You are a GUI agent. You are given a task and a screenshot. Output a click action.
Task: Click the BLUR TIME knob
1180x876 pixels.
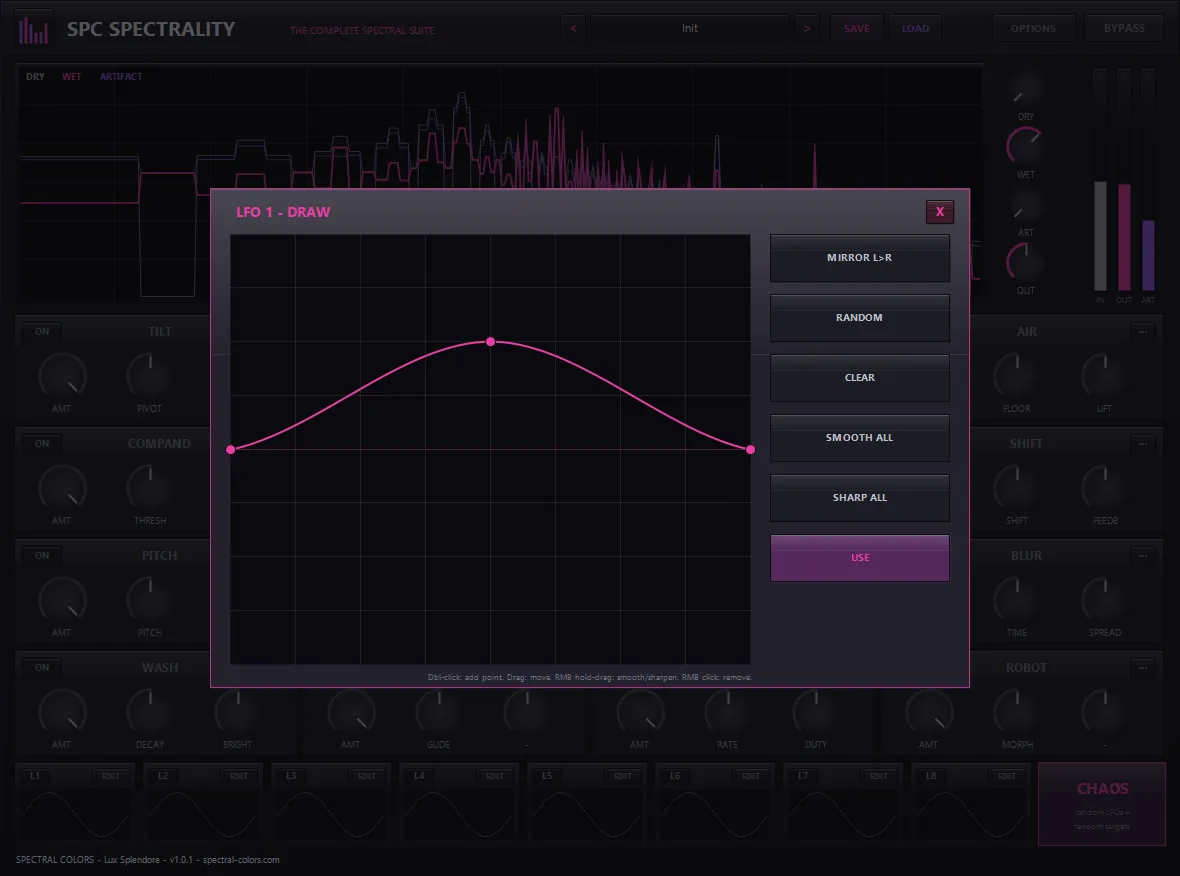tap(1017, 601)
